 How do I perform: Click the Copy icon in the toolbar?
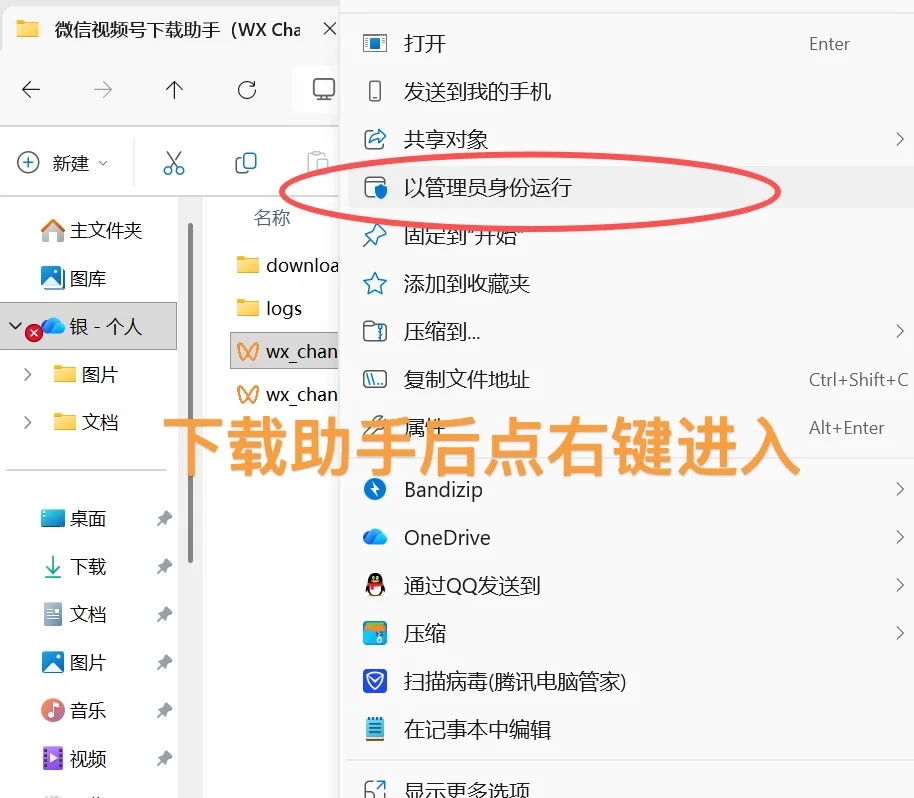click(x=244, y=162)
